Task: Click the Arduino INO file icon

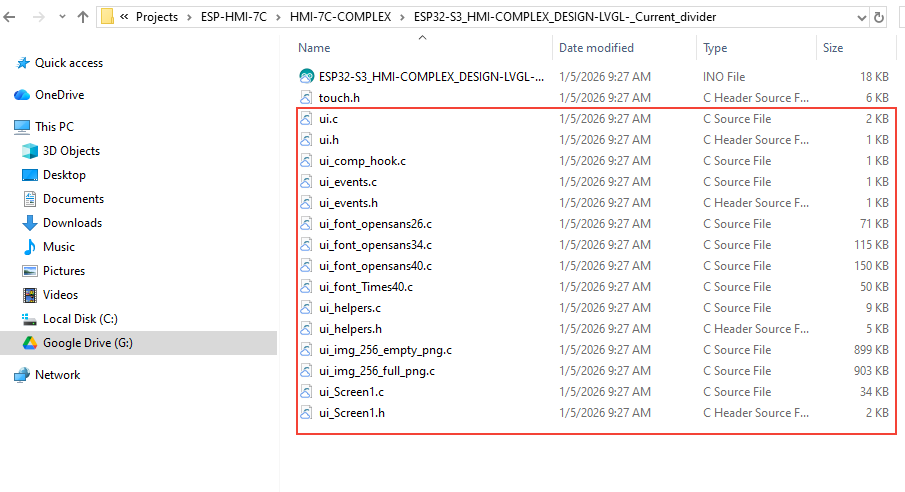Action: [x=306, y=76]
